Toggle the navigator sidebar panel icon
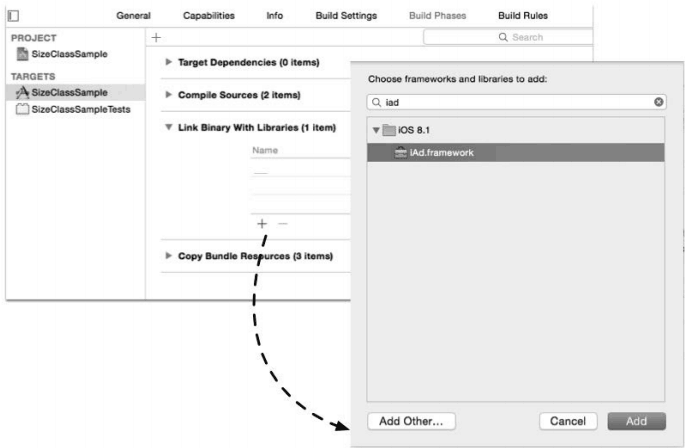This screenshot has width=685, height=448. point(14,16)
